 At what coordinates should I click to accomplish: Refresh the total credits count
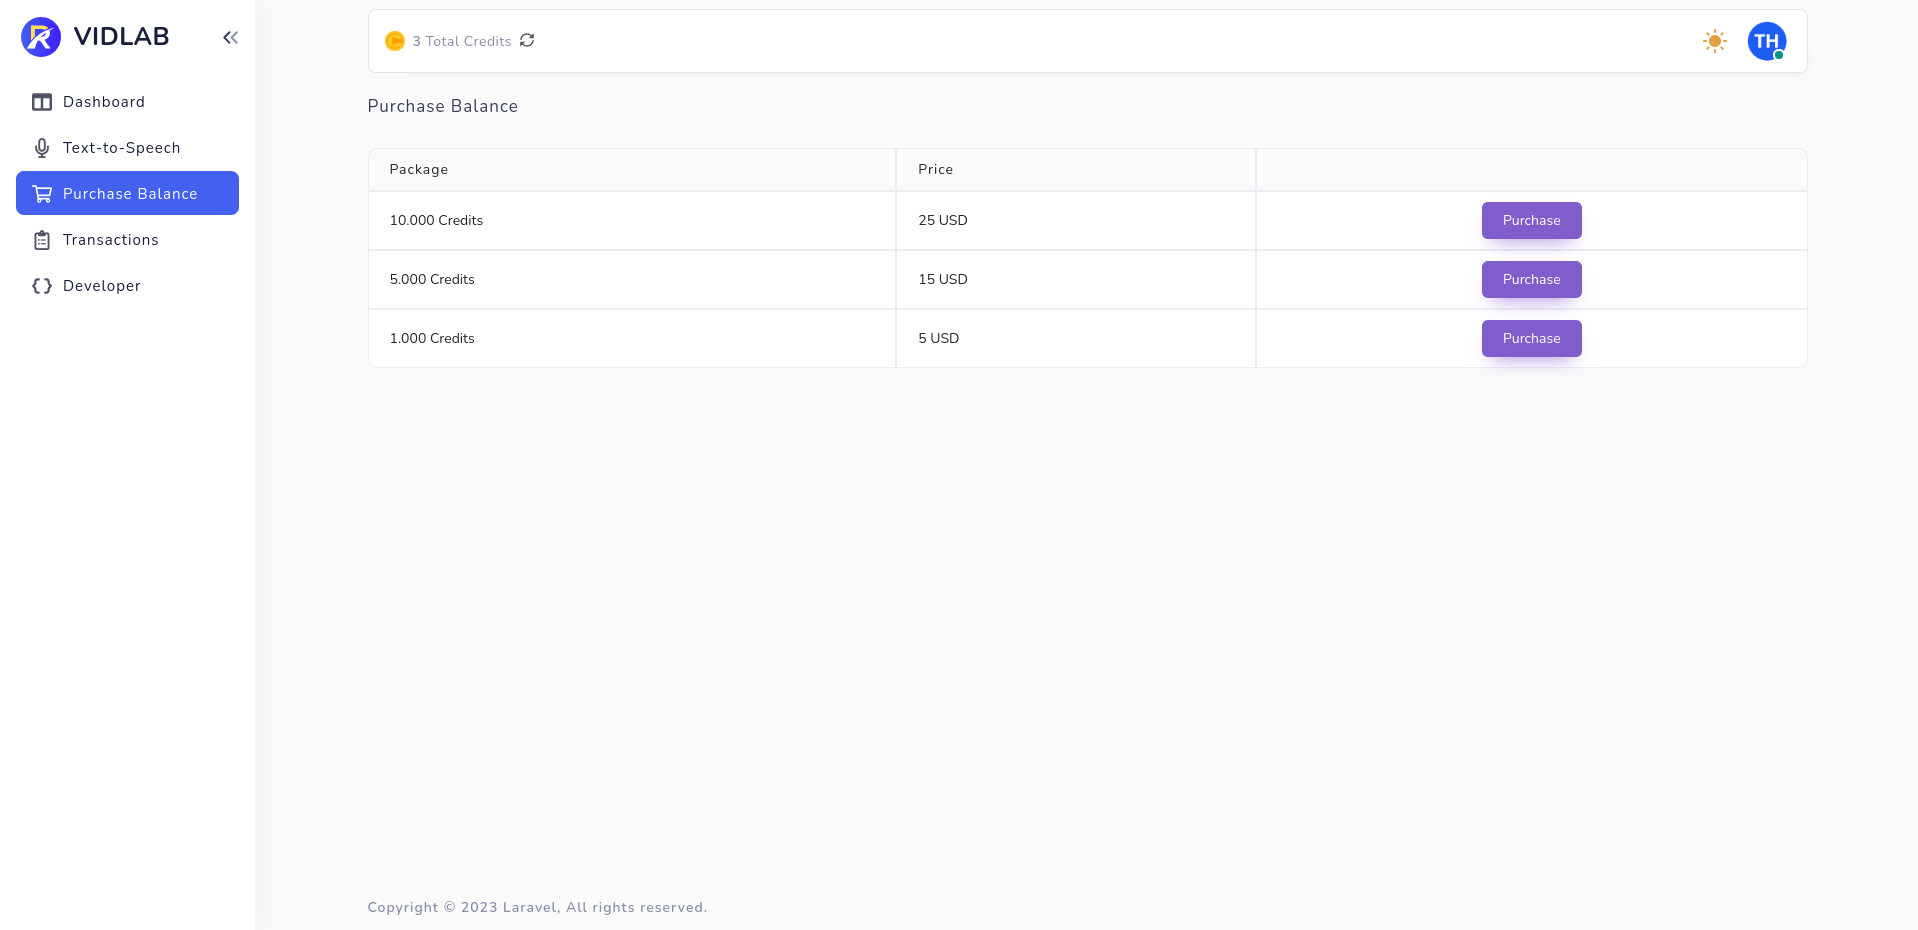tap(527, 40)
